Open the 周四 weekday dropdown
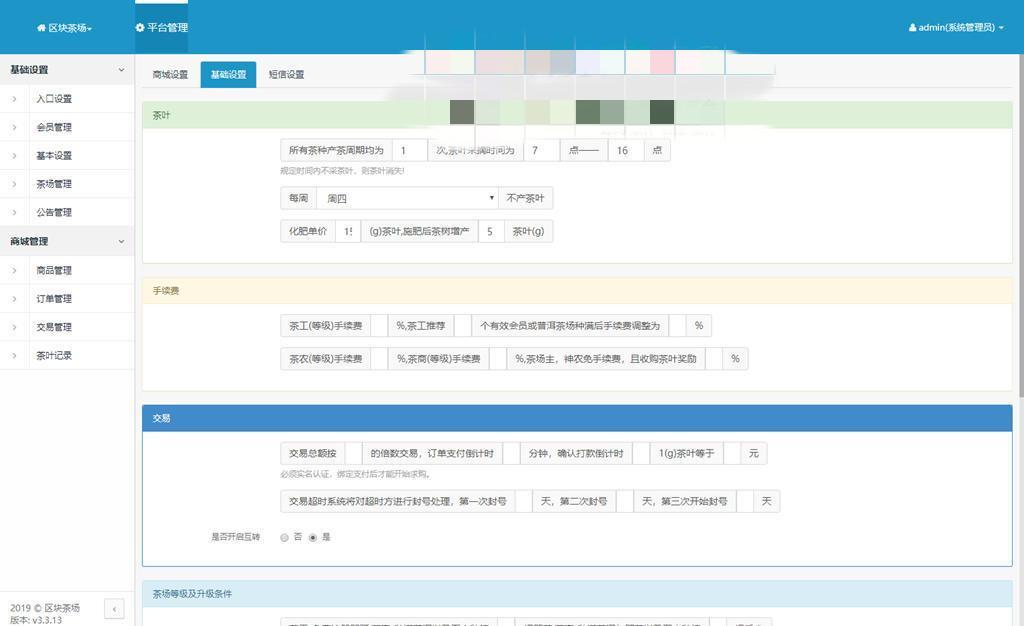1024x626 pixels. point(408,198)
